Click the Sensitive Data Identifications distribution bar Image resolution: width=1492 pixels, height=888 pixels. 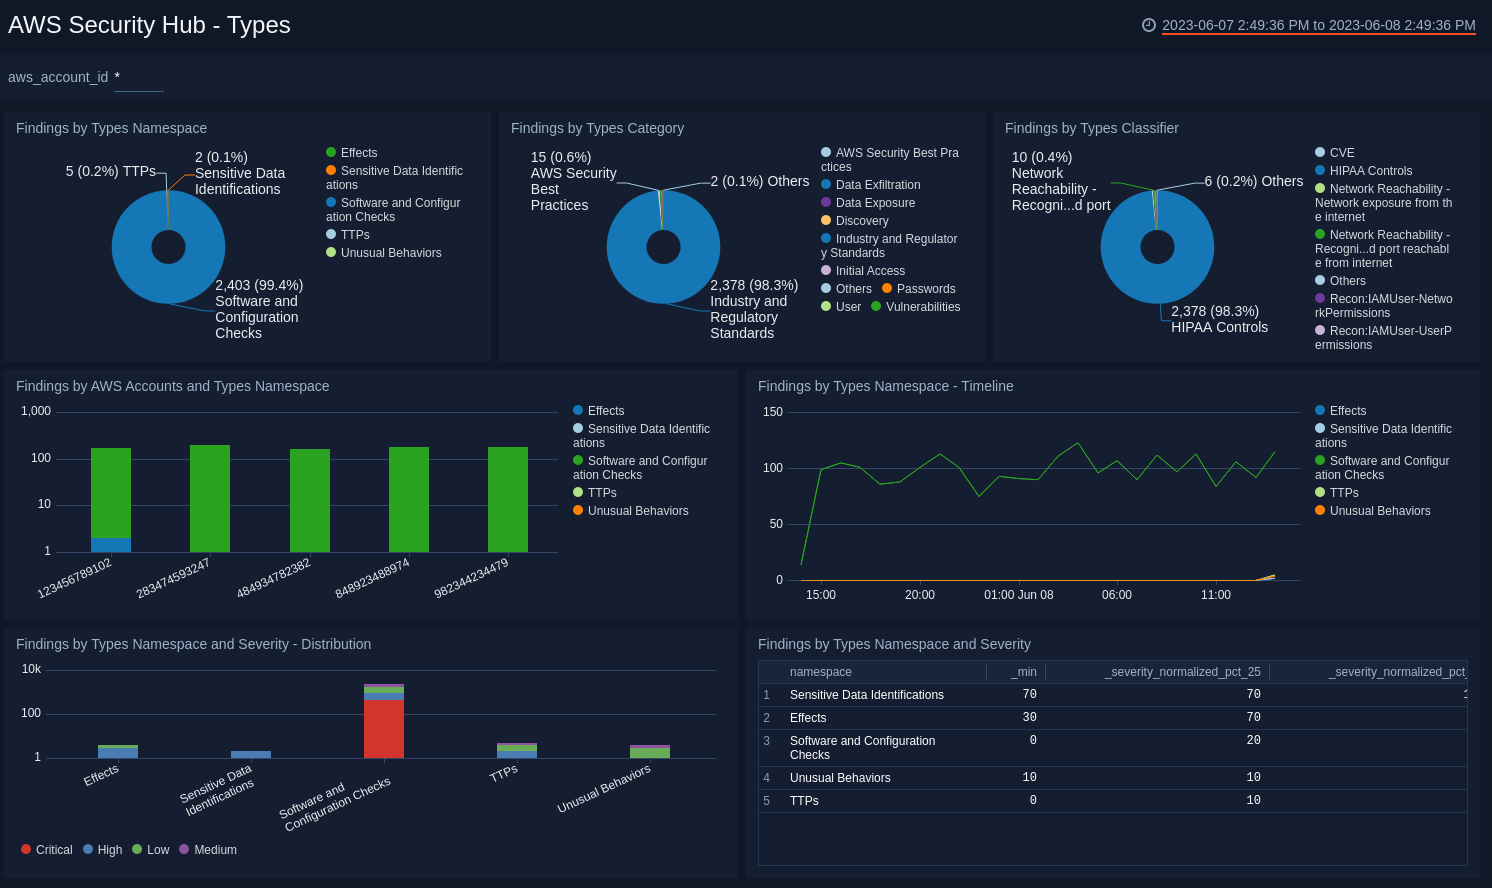click(x=251, y=754)
